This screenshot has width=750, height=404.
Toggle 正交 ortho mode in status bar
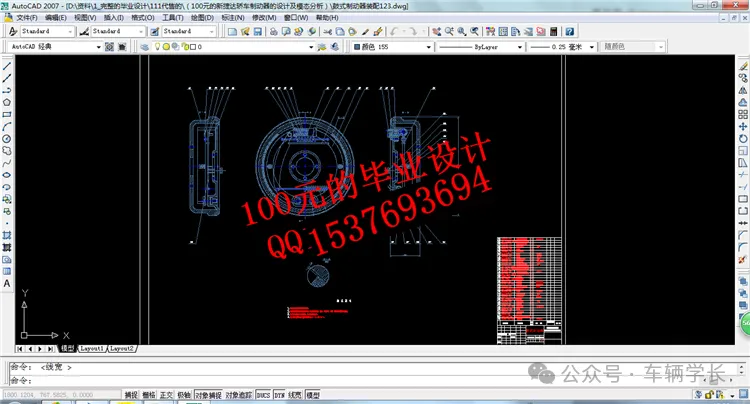tap(166, 395)
